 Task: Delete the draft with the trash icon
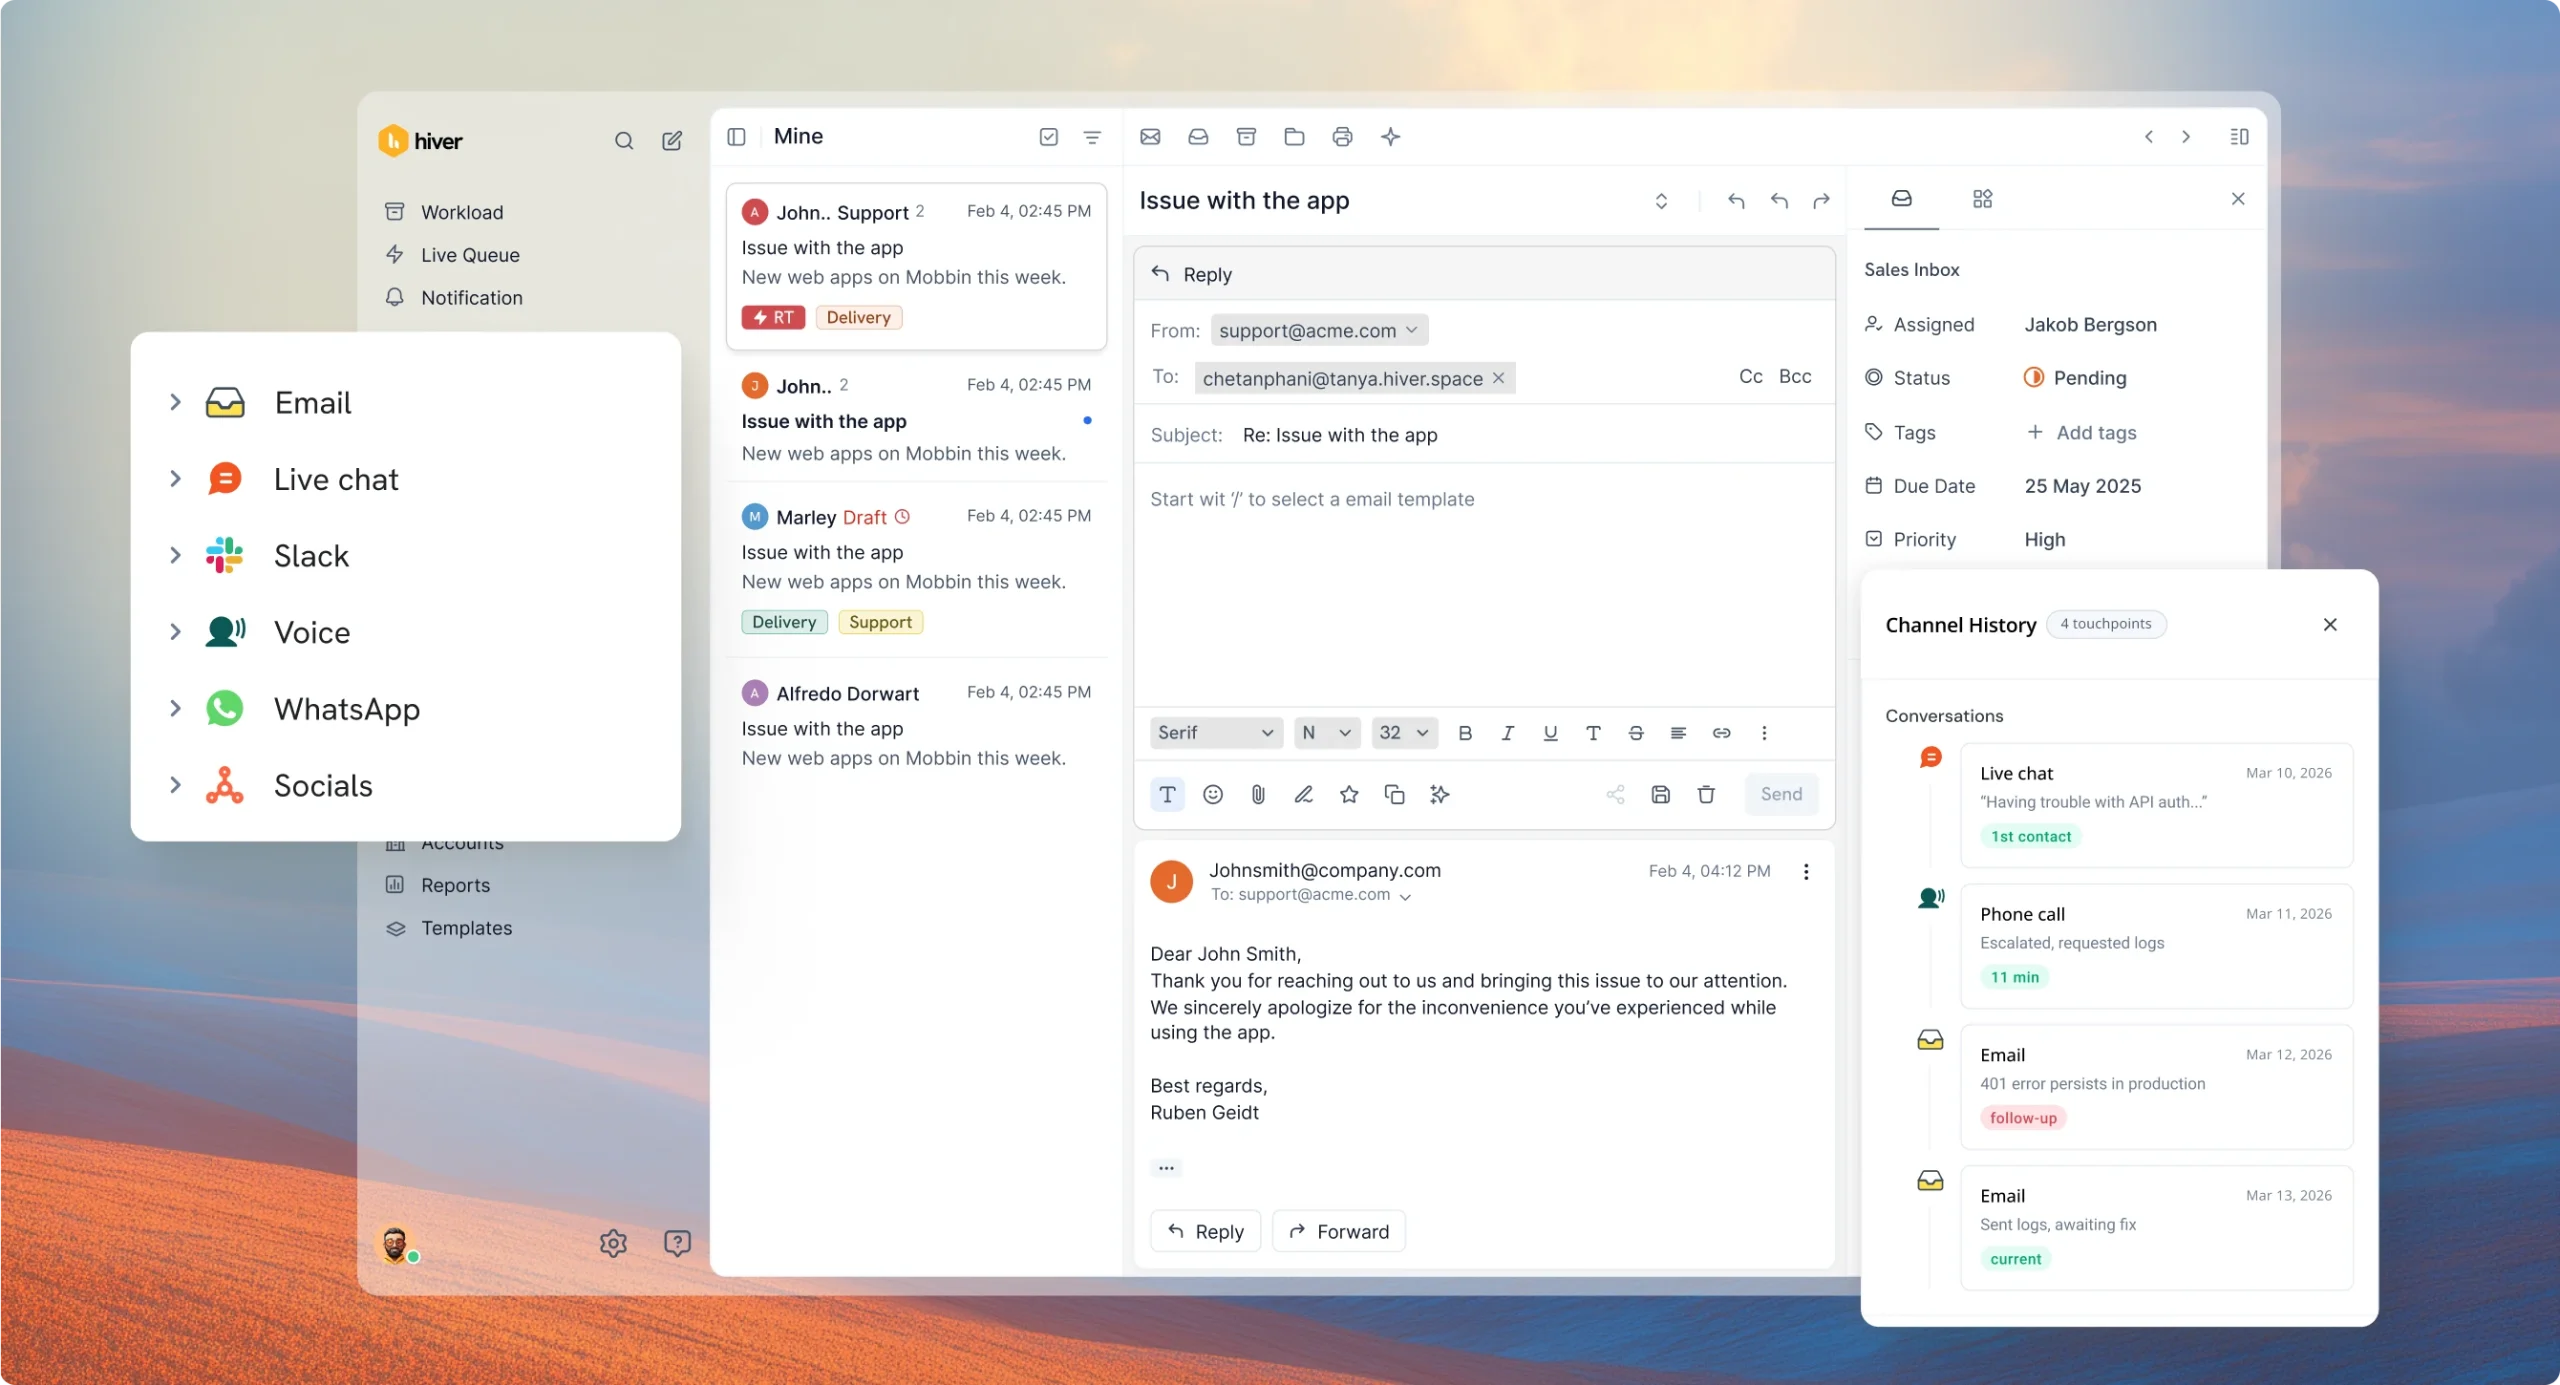1706,795
